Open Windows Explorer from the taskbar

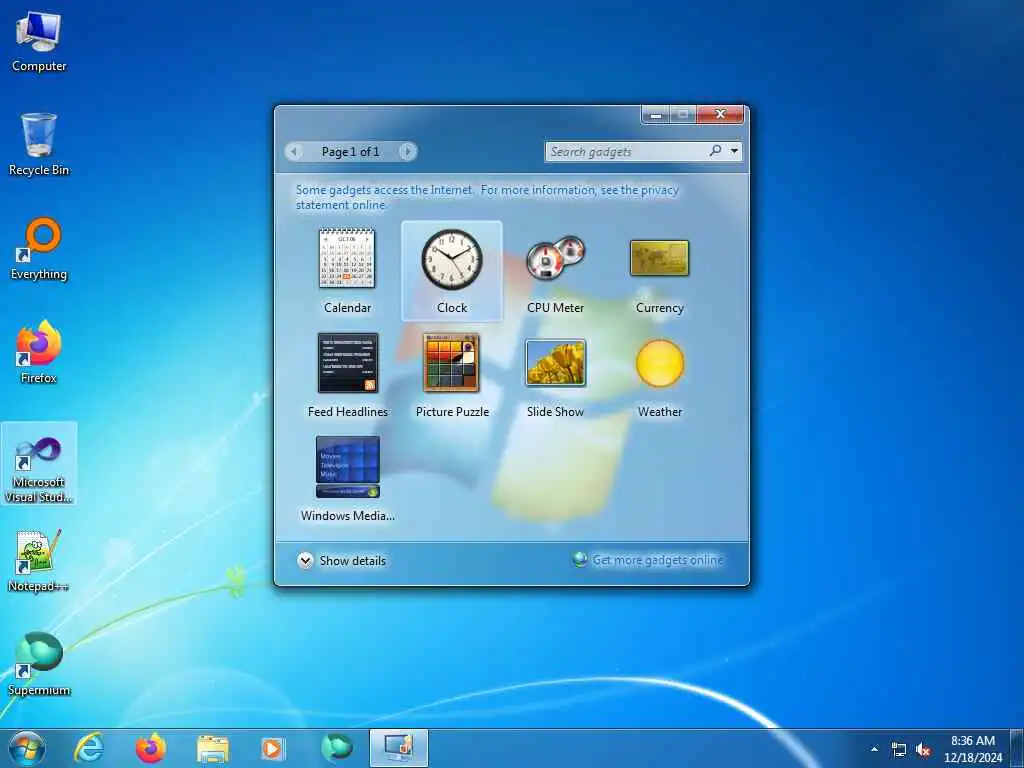213,748
